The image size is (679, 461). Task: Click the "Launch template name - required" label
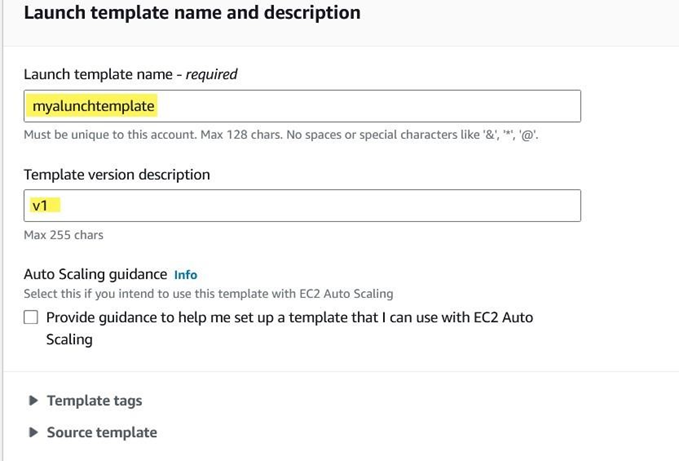130,74
